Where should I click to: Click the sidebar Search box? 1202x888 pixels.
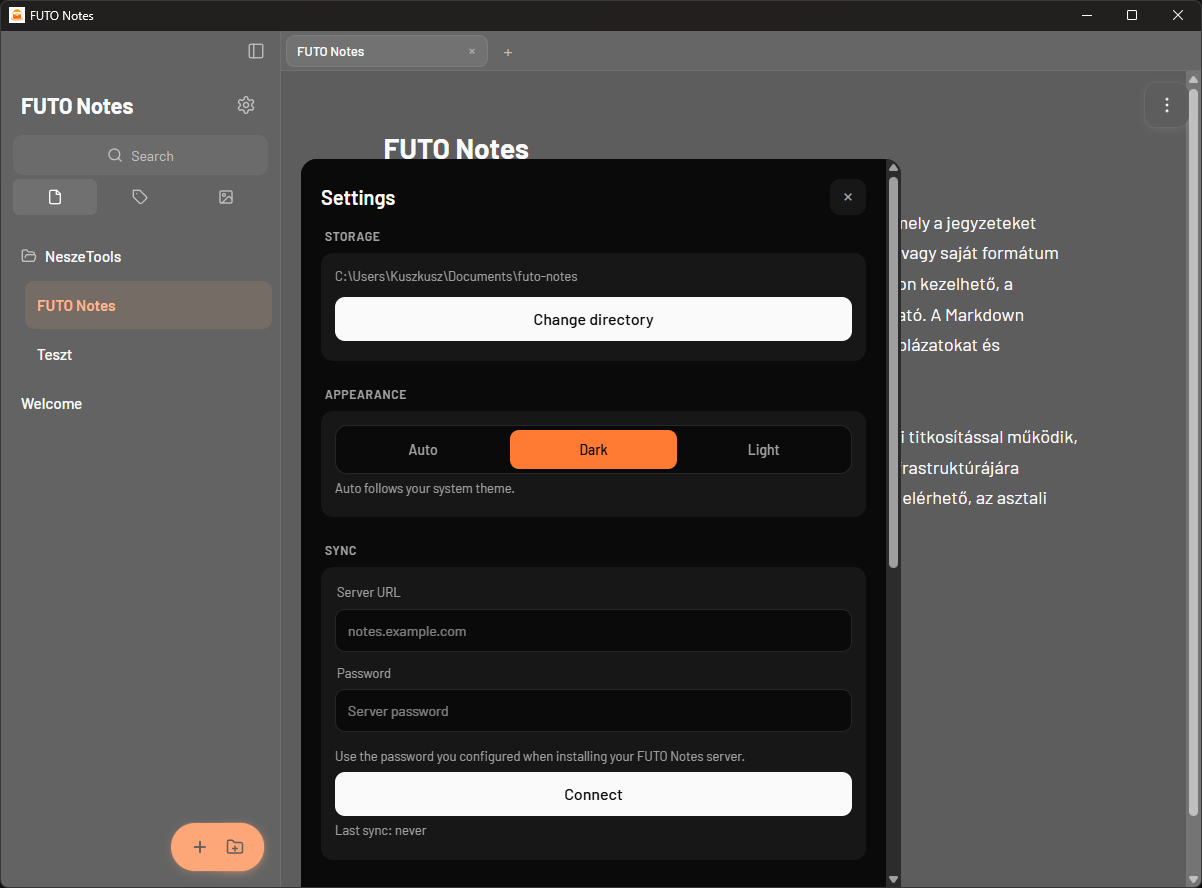click(x=140, y=155)
